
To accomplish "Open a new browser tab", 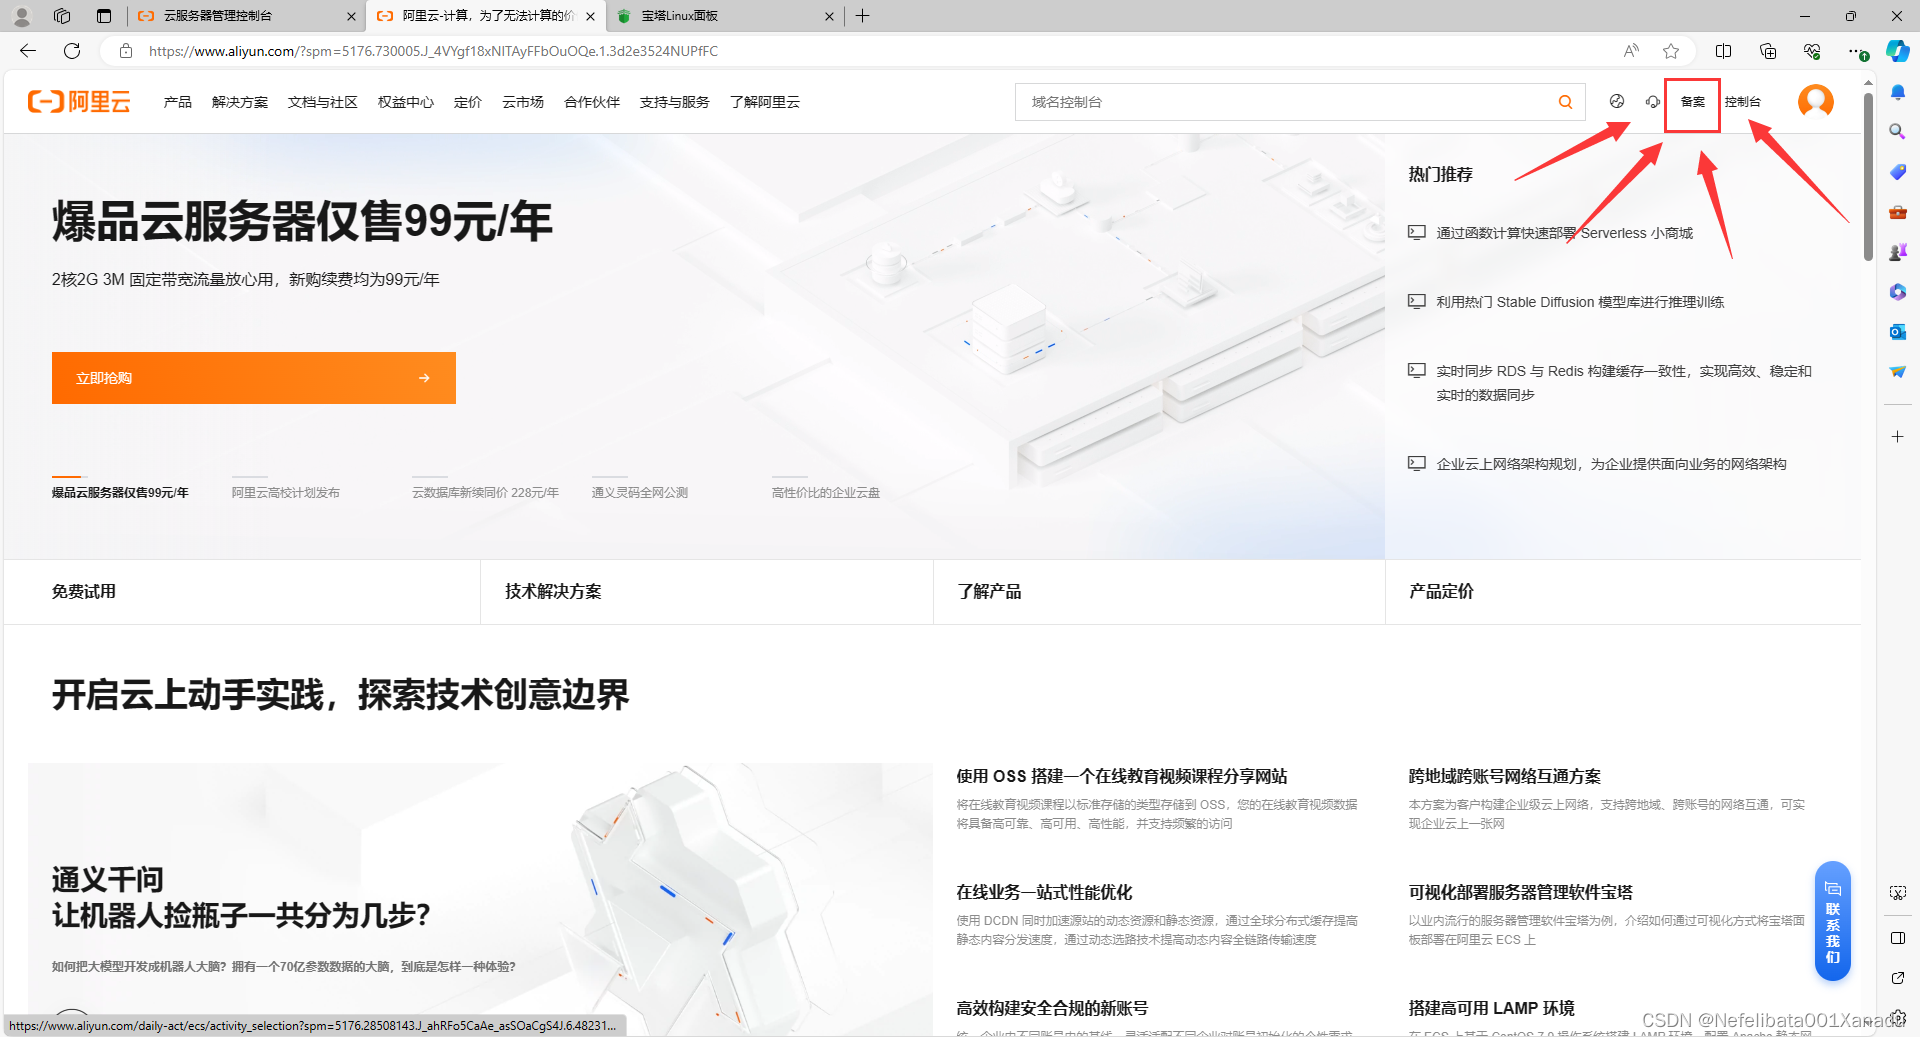I will [863, 16].
